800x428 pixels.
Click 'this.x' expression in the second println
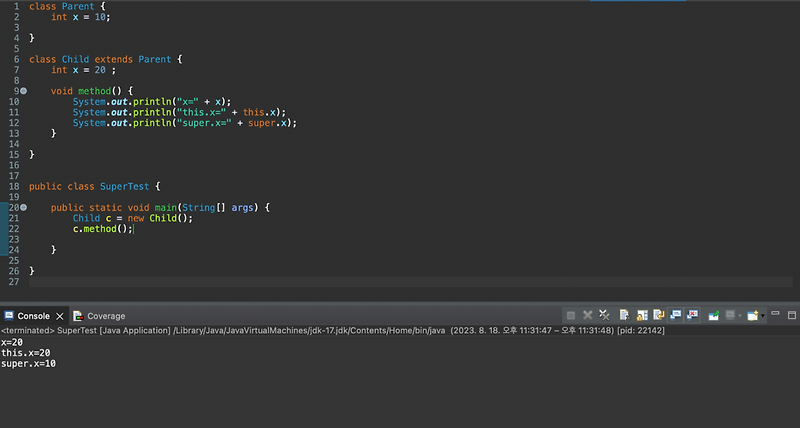point(259,112)
